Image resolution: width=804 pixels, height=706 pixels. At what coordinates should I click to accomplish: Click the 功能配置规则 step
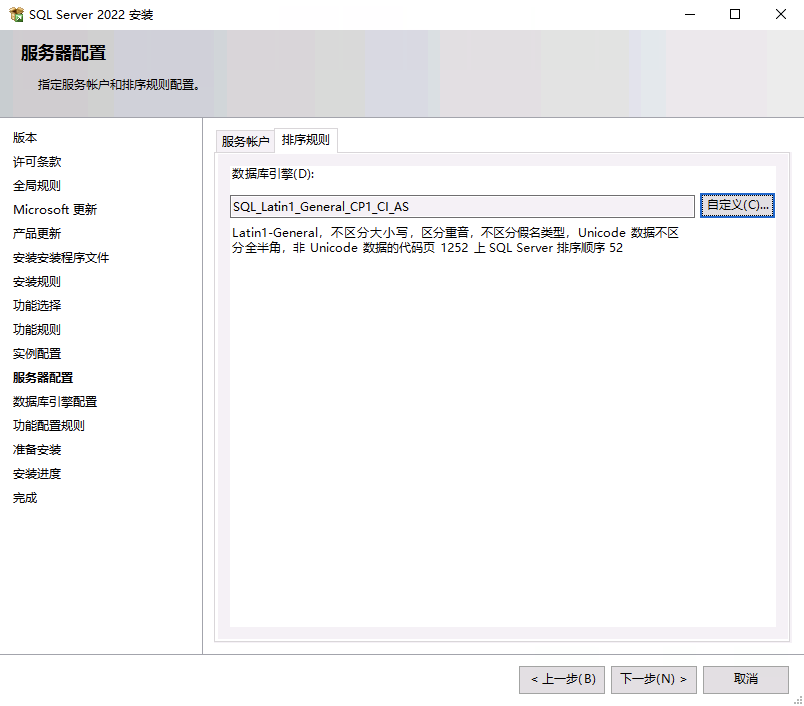tap(49, 426)
